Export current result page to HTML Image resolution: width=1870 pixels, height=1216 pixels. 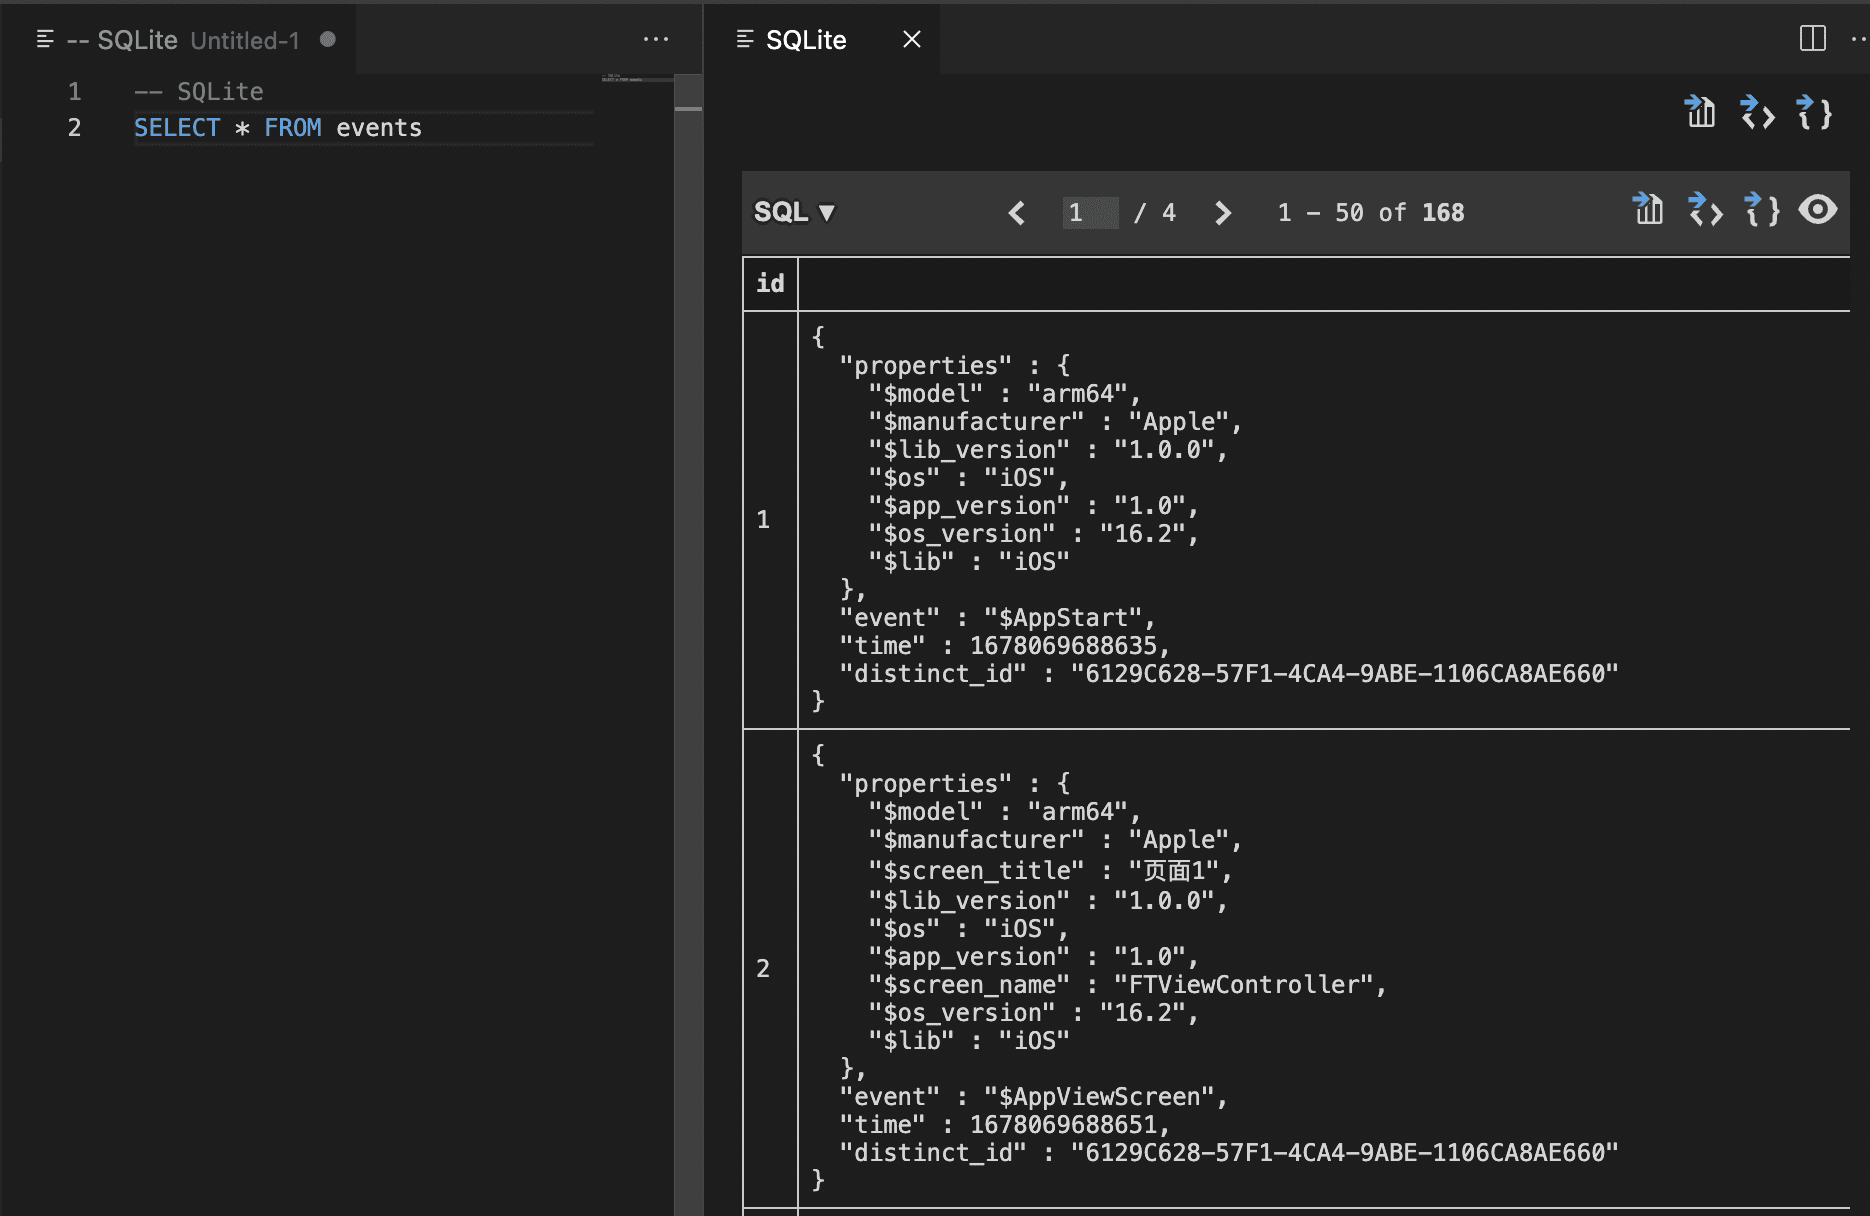coord(1706,211)
